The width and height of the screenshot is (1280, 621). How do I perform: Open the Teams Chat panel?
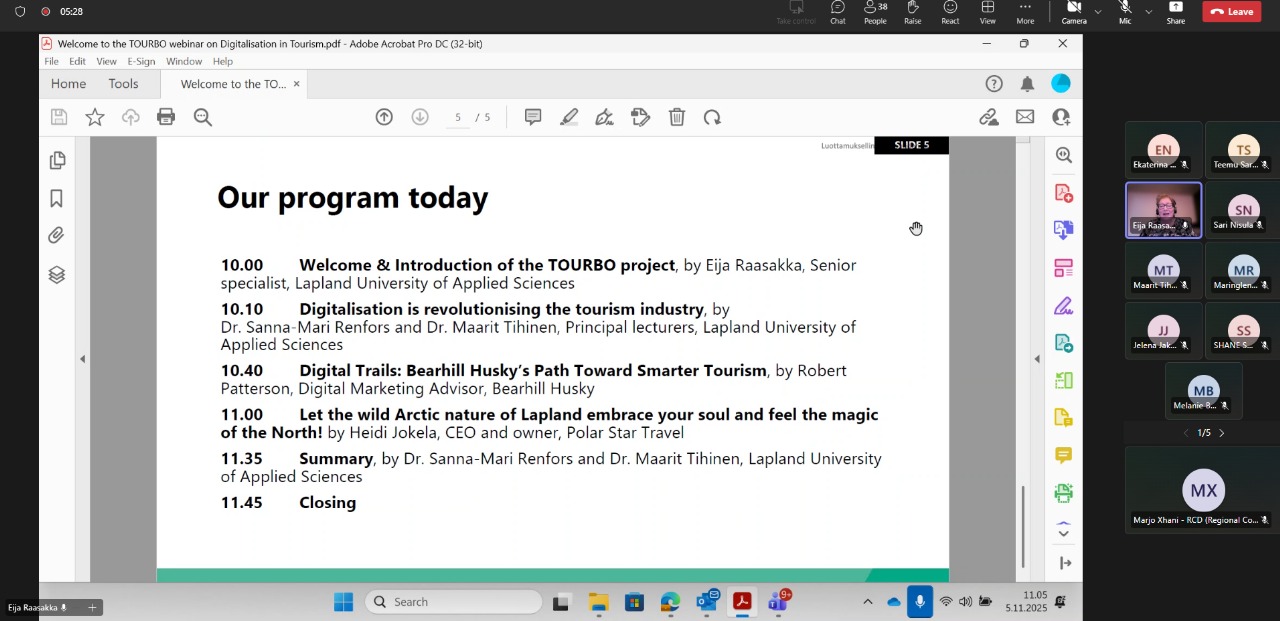[838, 11]
